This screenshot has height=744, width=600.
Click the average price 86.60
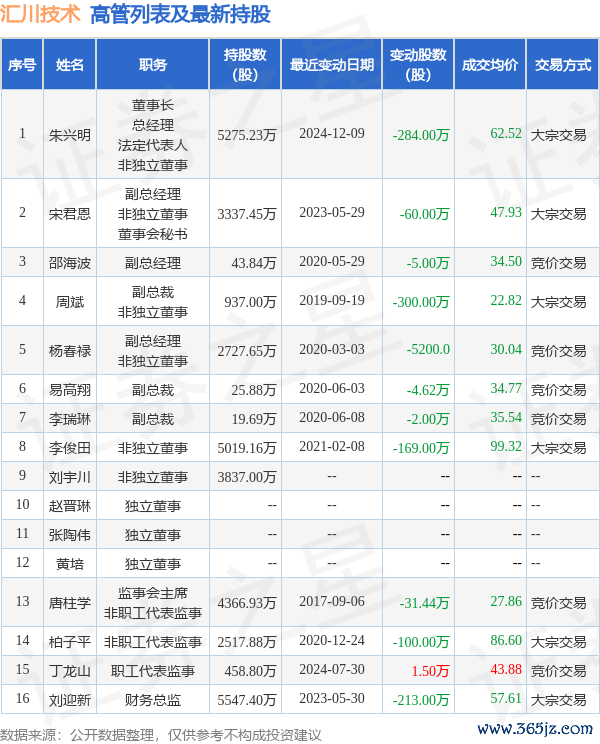pyautogui.click(x=506, y=640)
